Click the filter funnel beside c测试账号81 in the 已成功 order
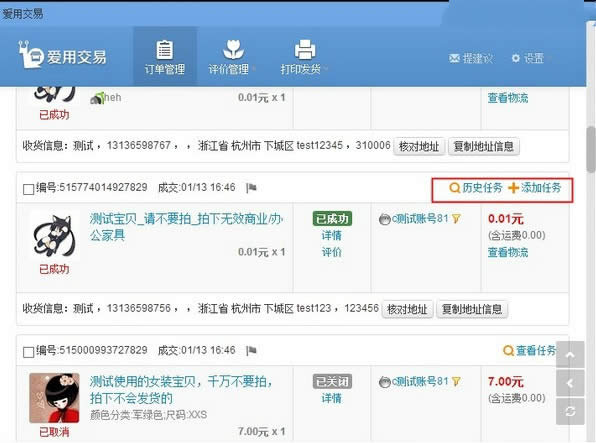Viewport: 596px width, 443px height. click(456, 219)
